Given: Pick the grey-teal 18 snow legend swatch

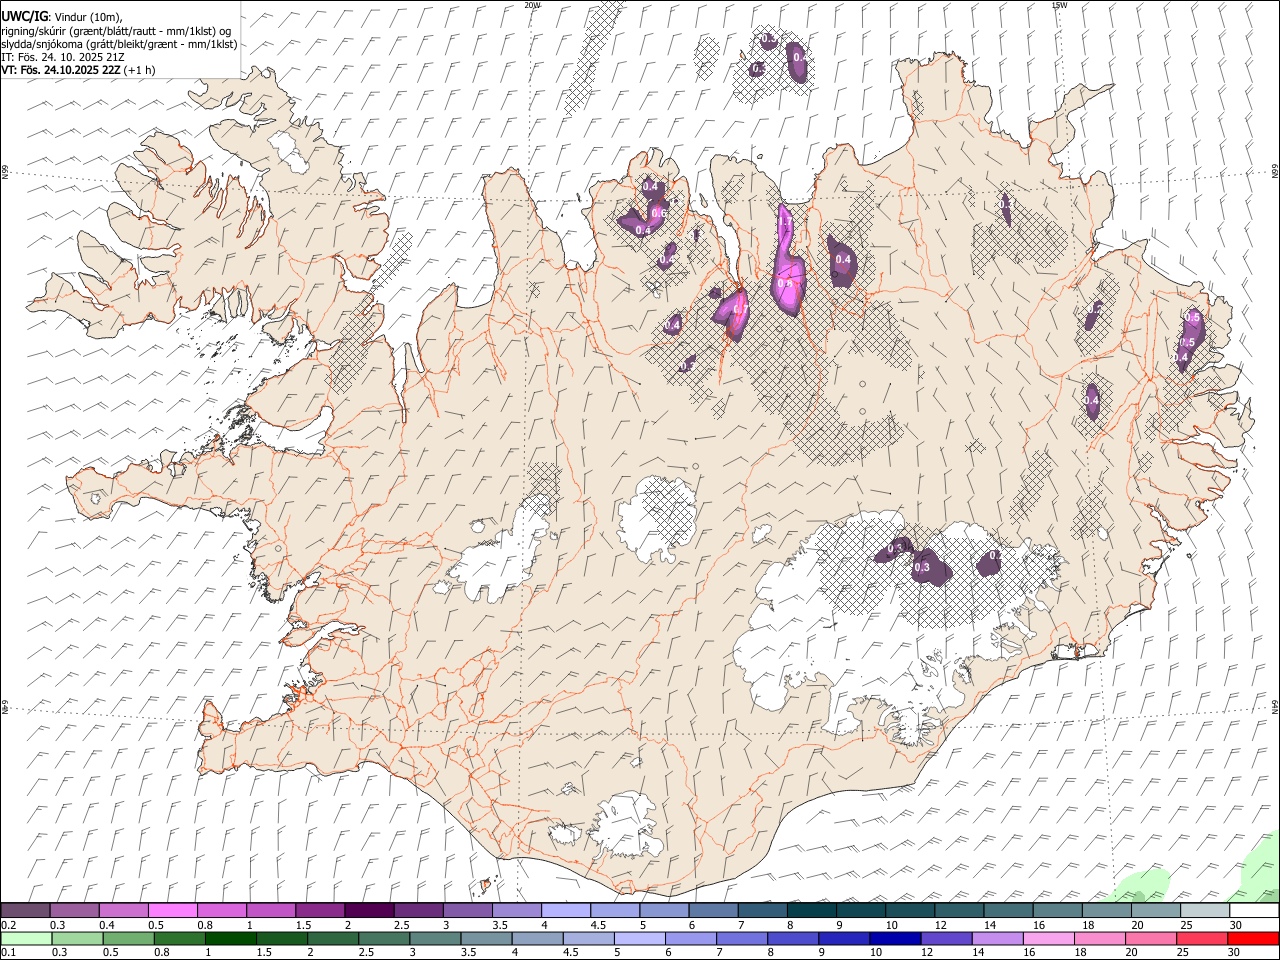Looking at the screenshot, I should coord(1106,910).
